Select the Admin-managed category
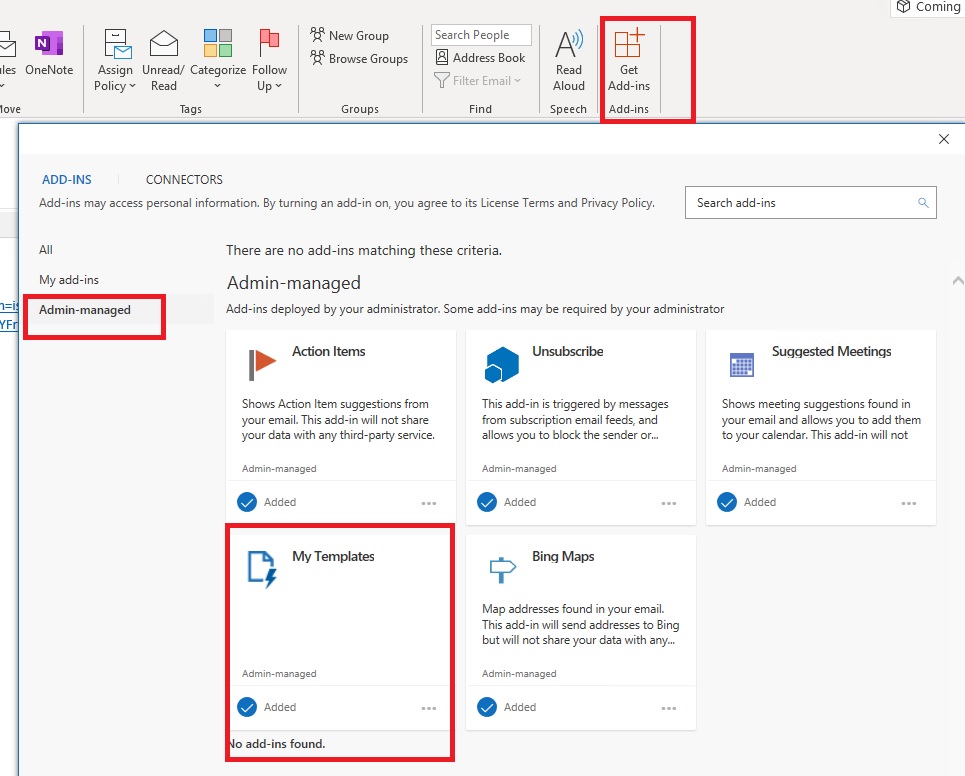965x776 pixels. click(x=85, y=310)
